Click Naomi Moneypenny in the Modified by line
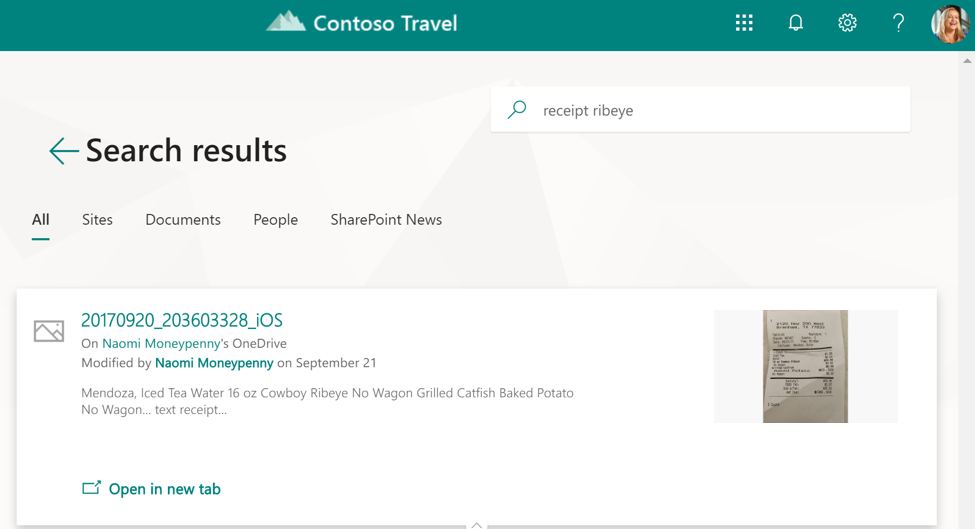The height and width of the screenshot is (529, 975). (214, 362)
